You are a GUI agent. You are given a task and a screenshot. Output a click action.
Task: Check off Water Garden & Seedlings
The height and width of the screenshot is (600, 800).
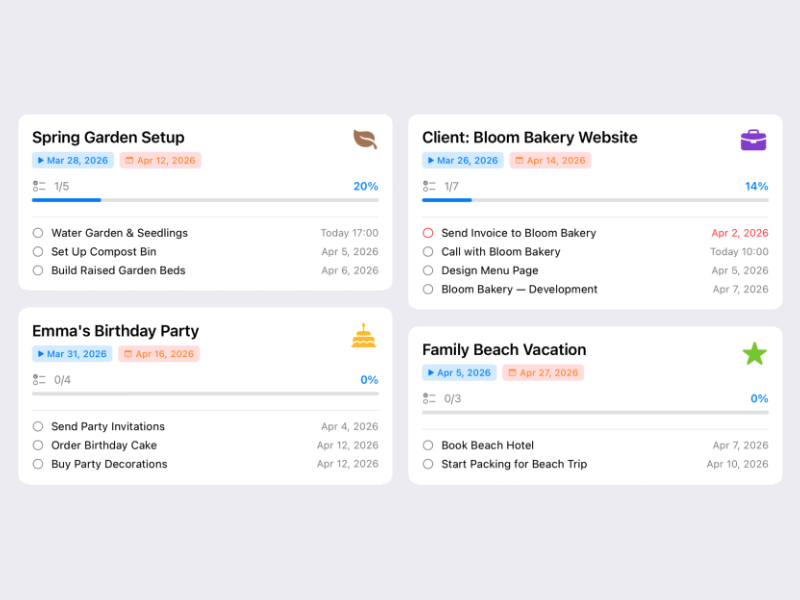click(x=37, y=232)
